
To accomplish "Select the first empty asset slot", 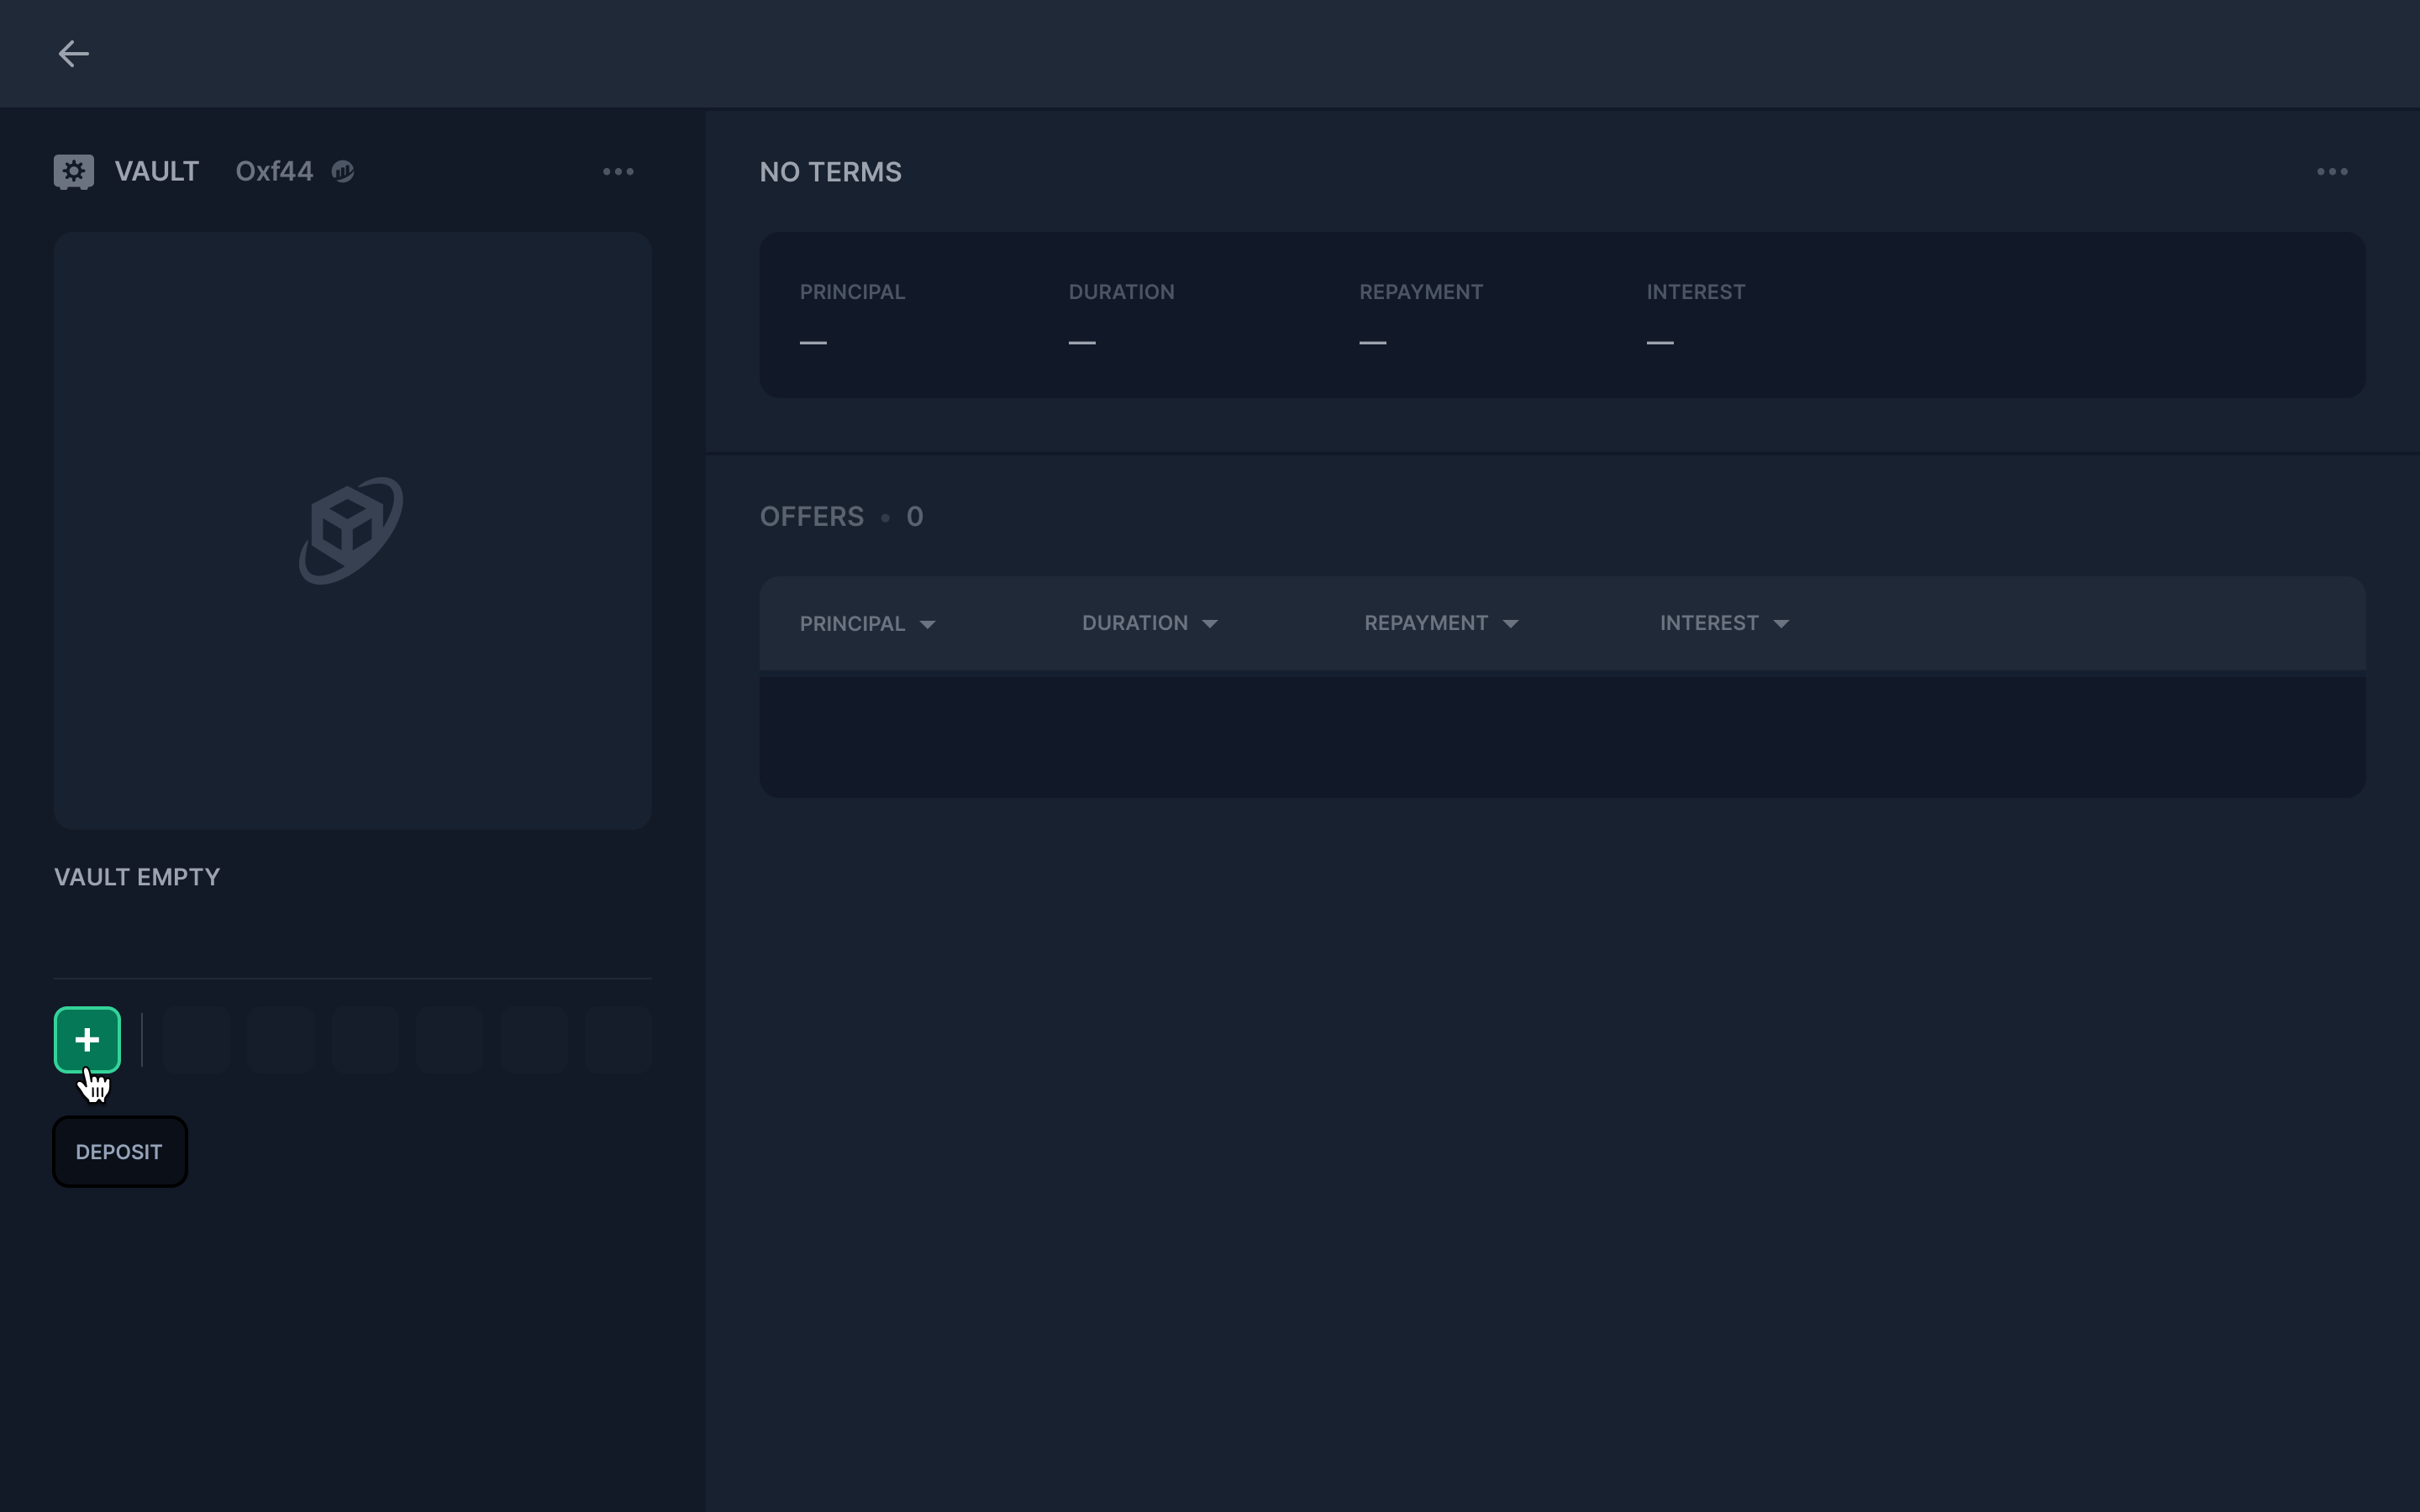I will (x=196, y=1040).
